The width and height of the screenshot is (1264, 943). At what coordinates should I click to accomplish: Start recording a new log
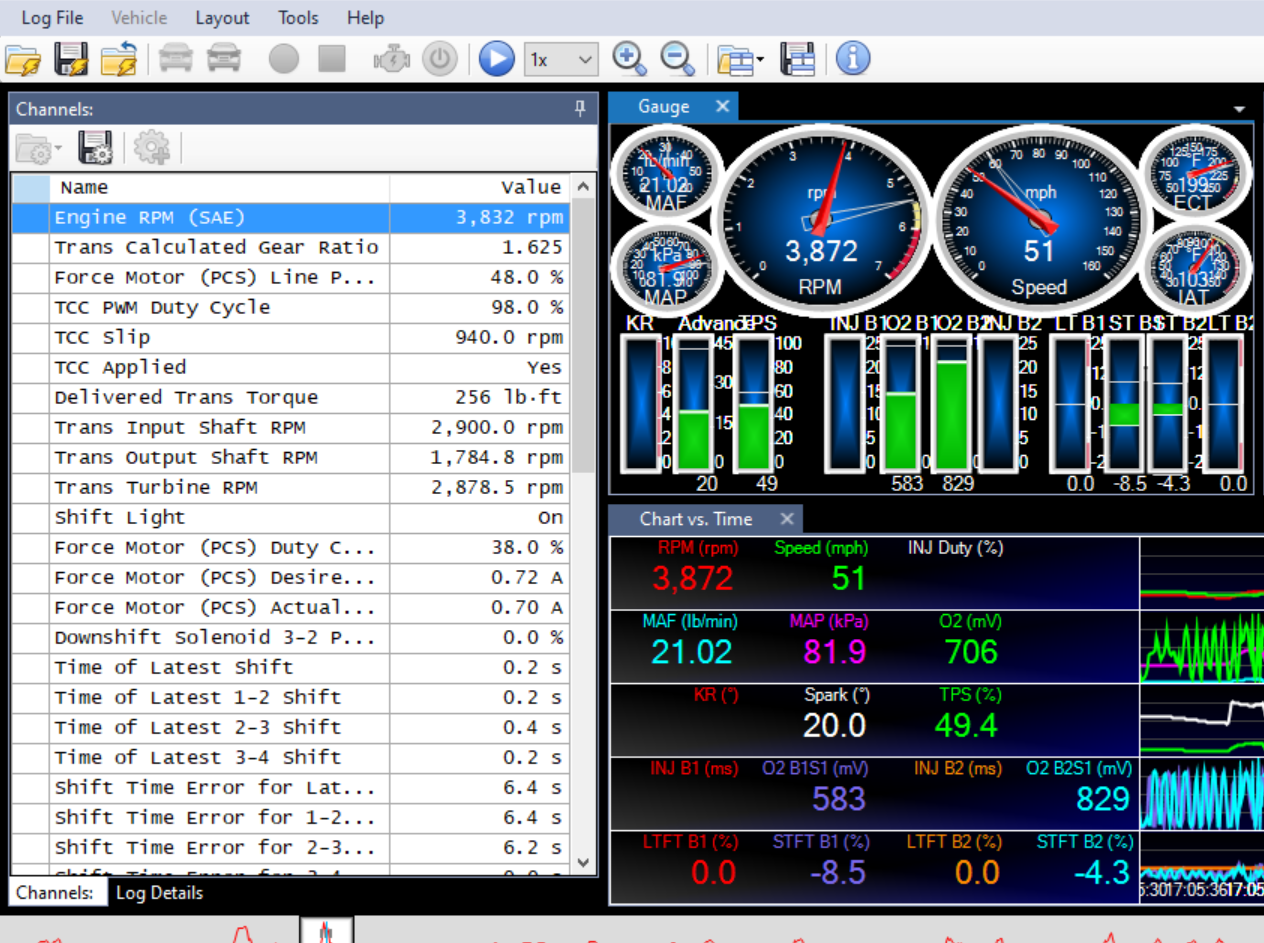(283, 58)
